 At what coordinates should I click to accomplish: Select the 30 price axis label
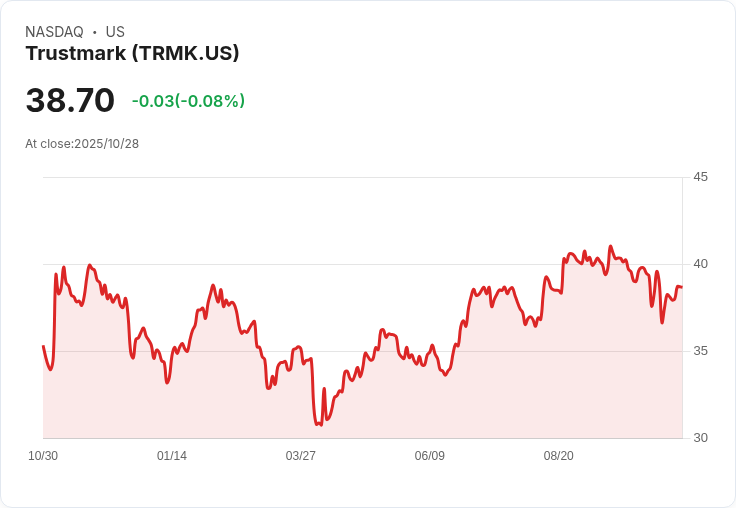[x=700, y=438]
